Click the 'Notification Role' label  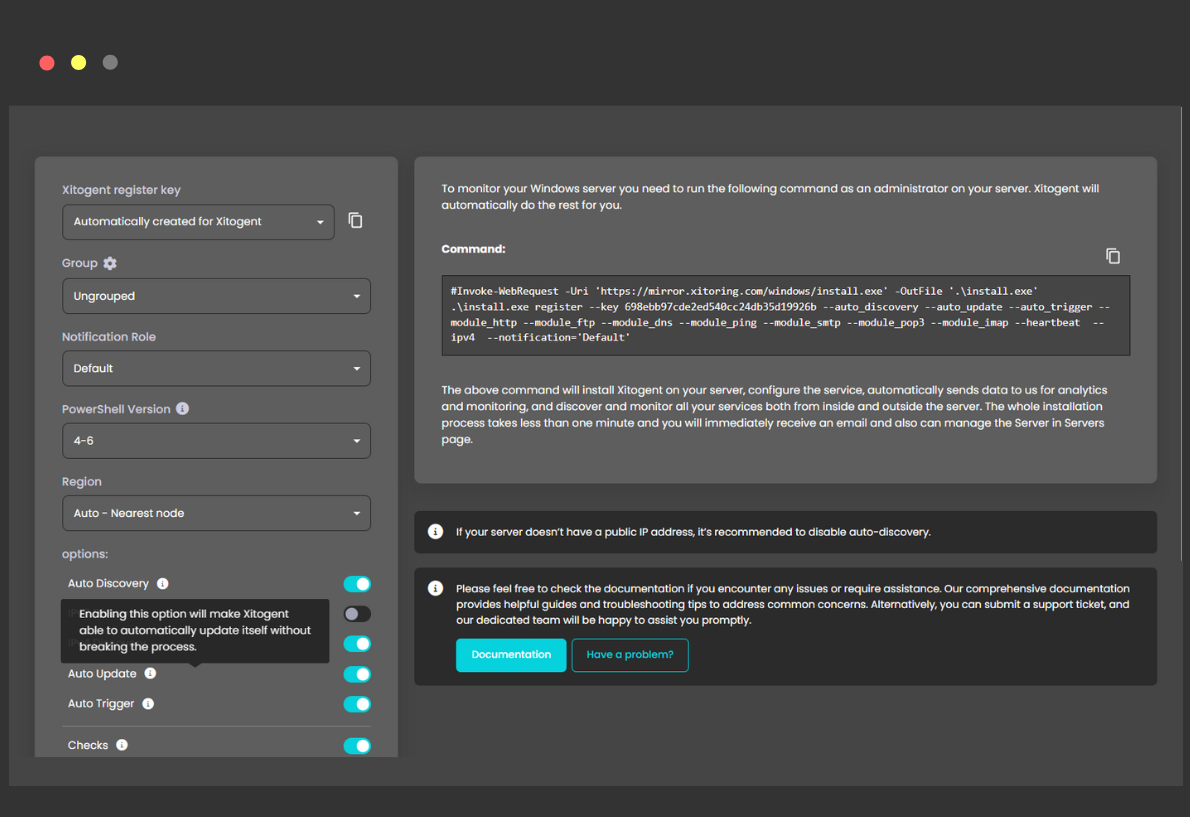109,337
